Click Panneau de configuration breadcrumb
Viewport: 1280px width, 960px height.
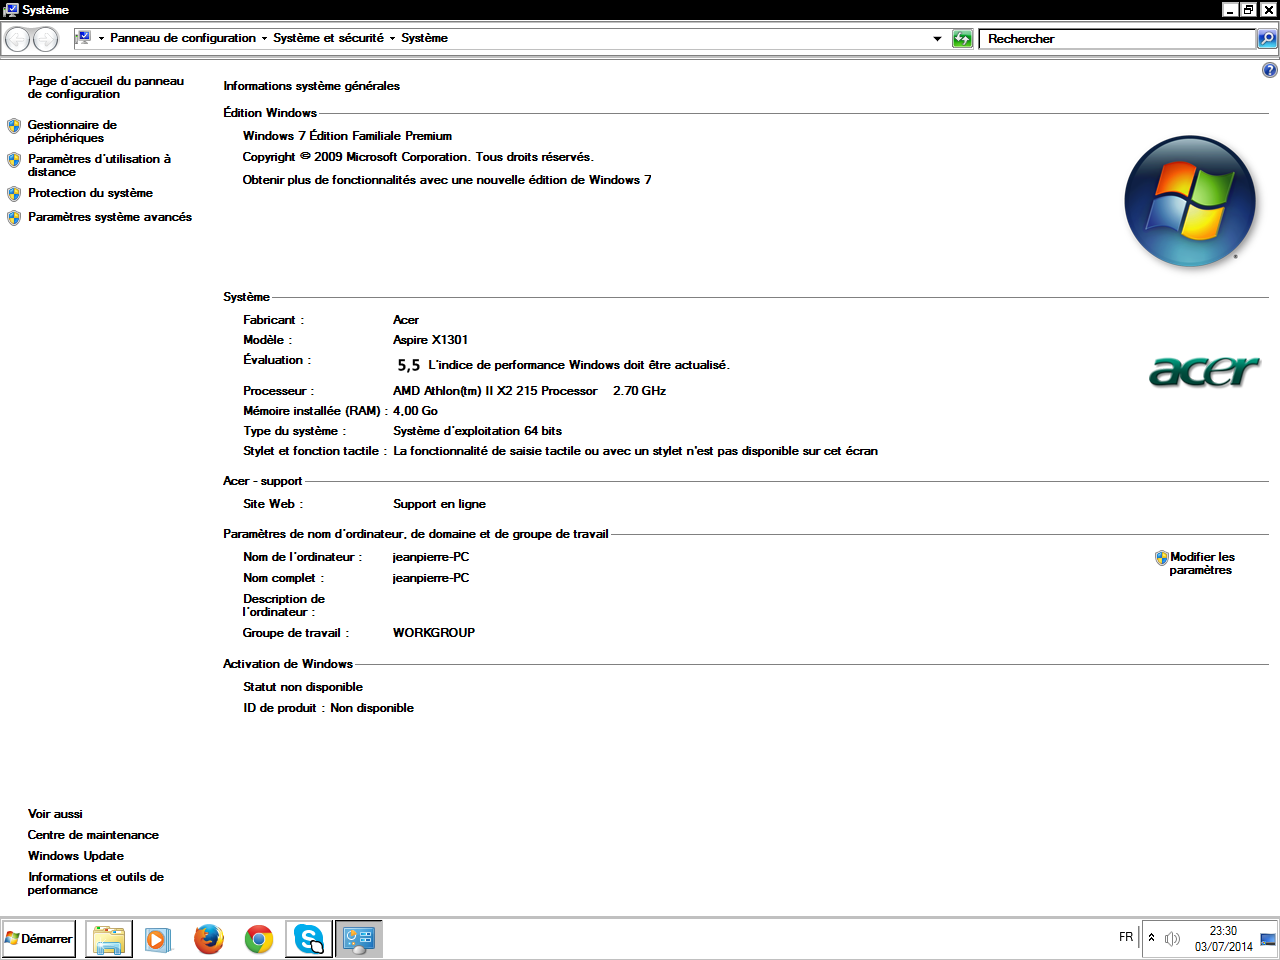pyautogui.click(x=183, y=38)
